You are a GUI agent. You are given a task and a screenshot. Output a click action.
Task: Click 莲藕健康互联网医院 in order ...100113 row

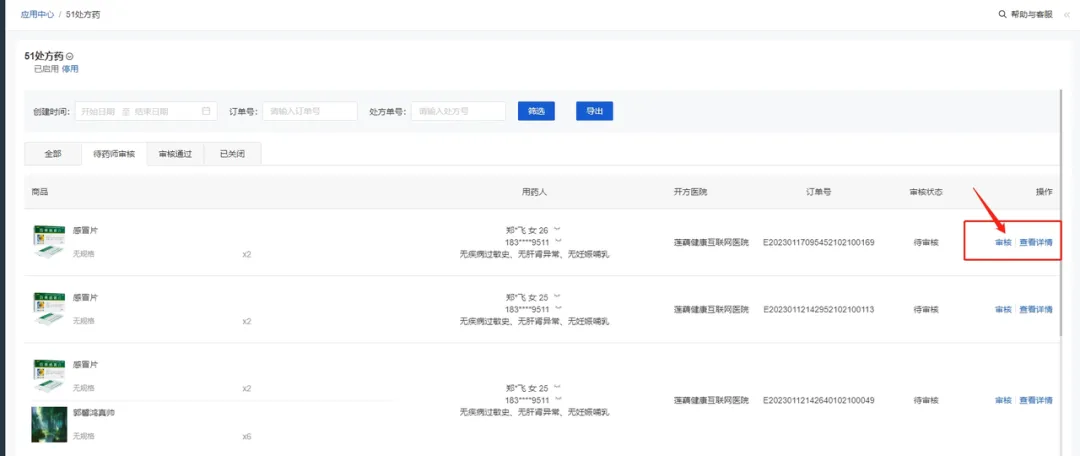(711, 310)
